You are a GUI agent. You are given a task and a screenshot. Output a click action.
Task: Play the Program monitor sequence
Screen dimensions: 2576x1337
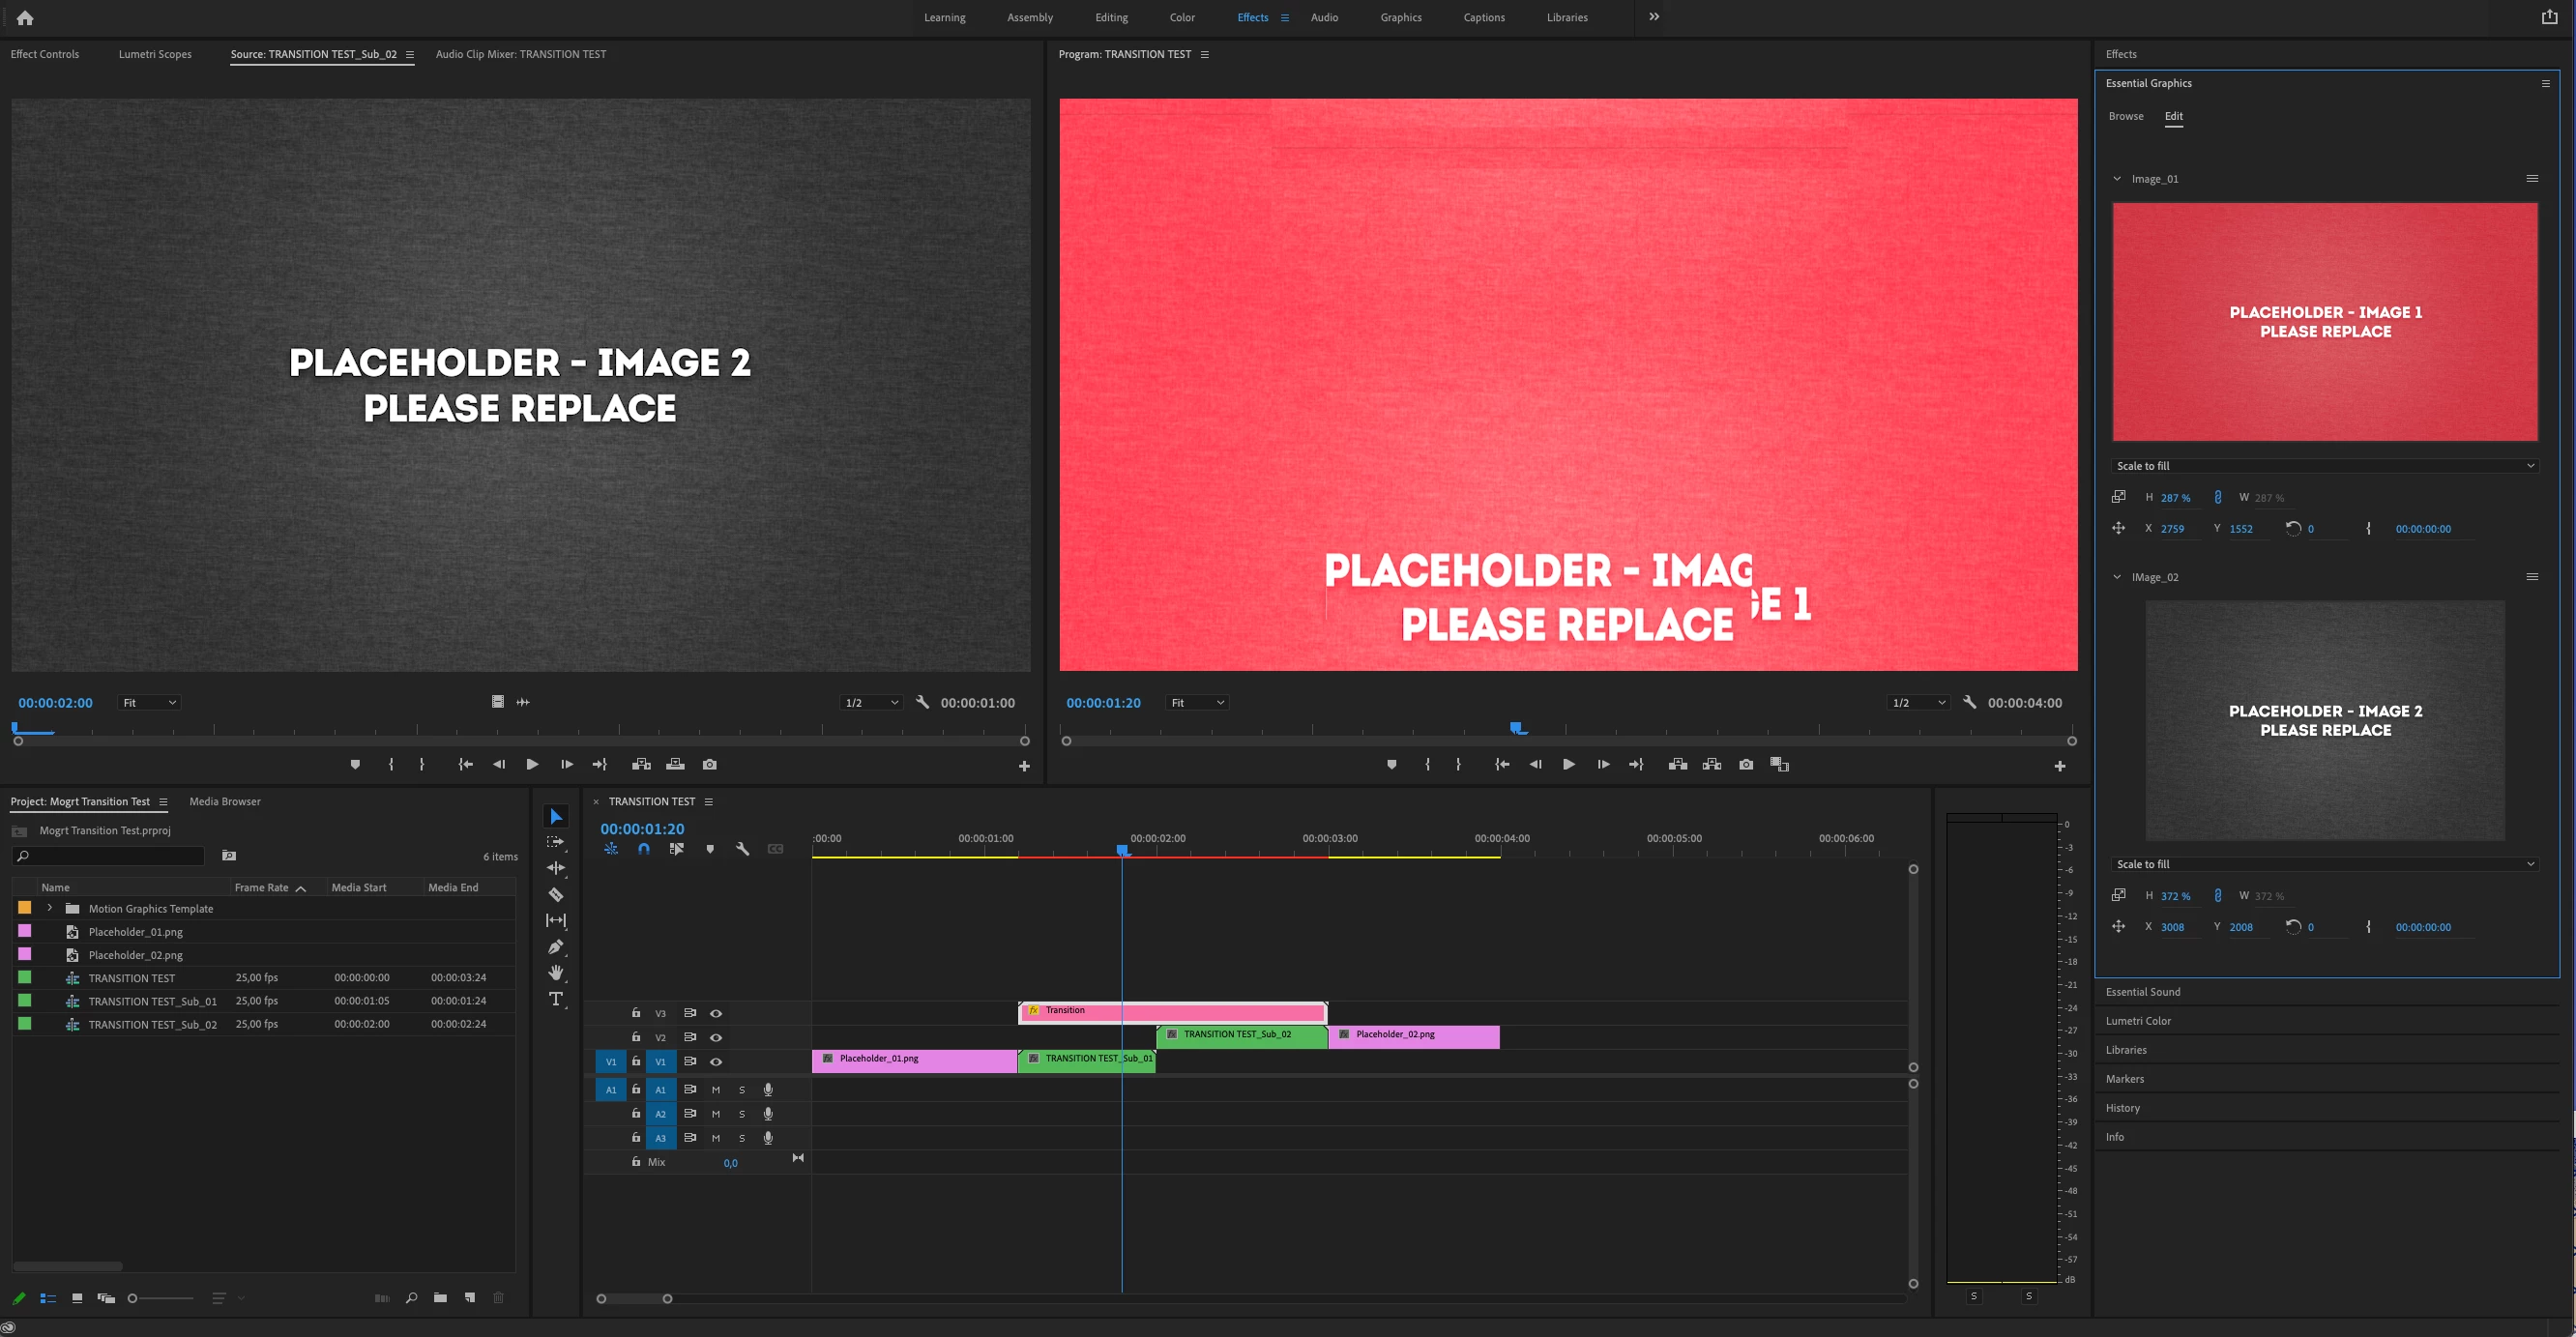pos(1568,764)
